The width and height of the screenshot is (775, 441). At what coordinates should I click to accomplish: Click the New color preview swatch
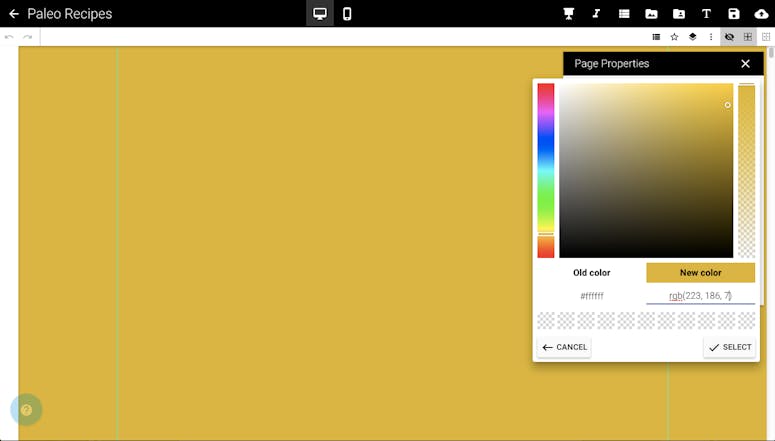pyautogui.click(x=700, y=273)
